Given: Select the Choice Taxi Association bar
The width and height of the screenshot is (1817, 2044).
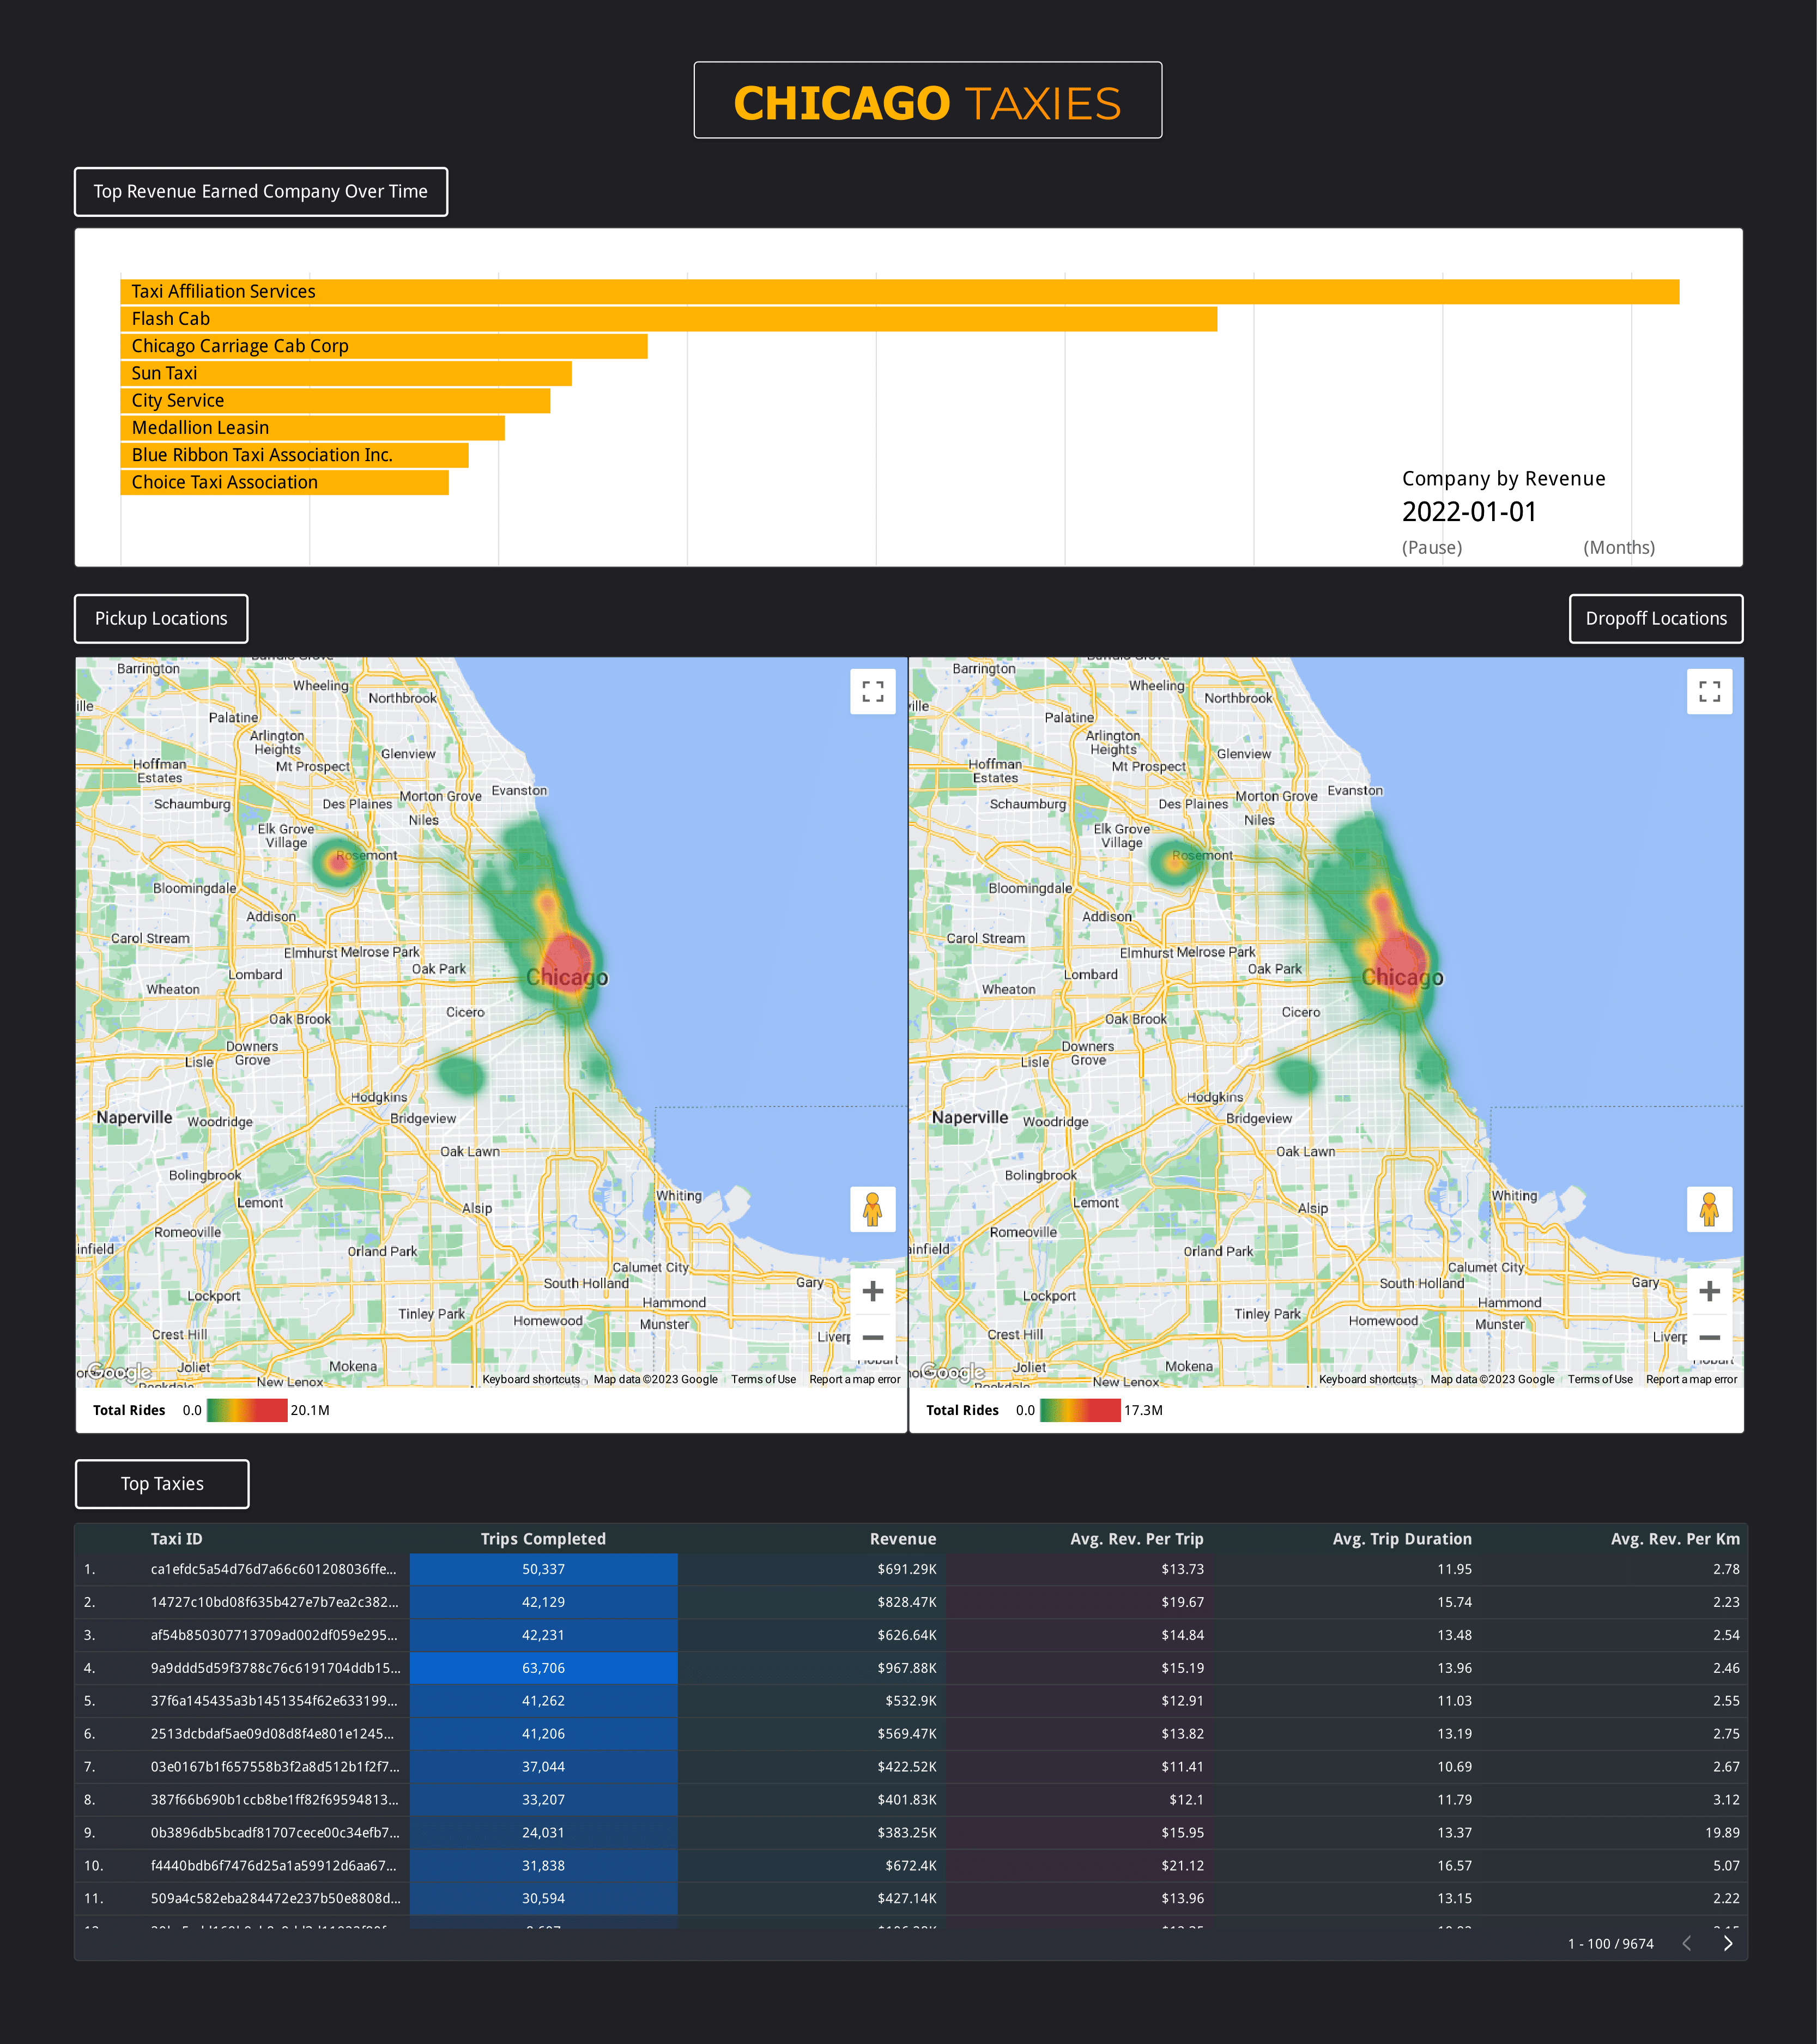Looking at the screenshot, I should tap(284, 482).
